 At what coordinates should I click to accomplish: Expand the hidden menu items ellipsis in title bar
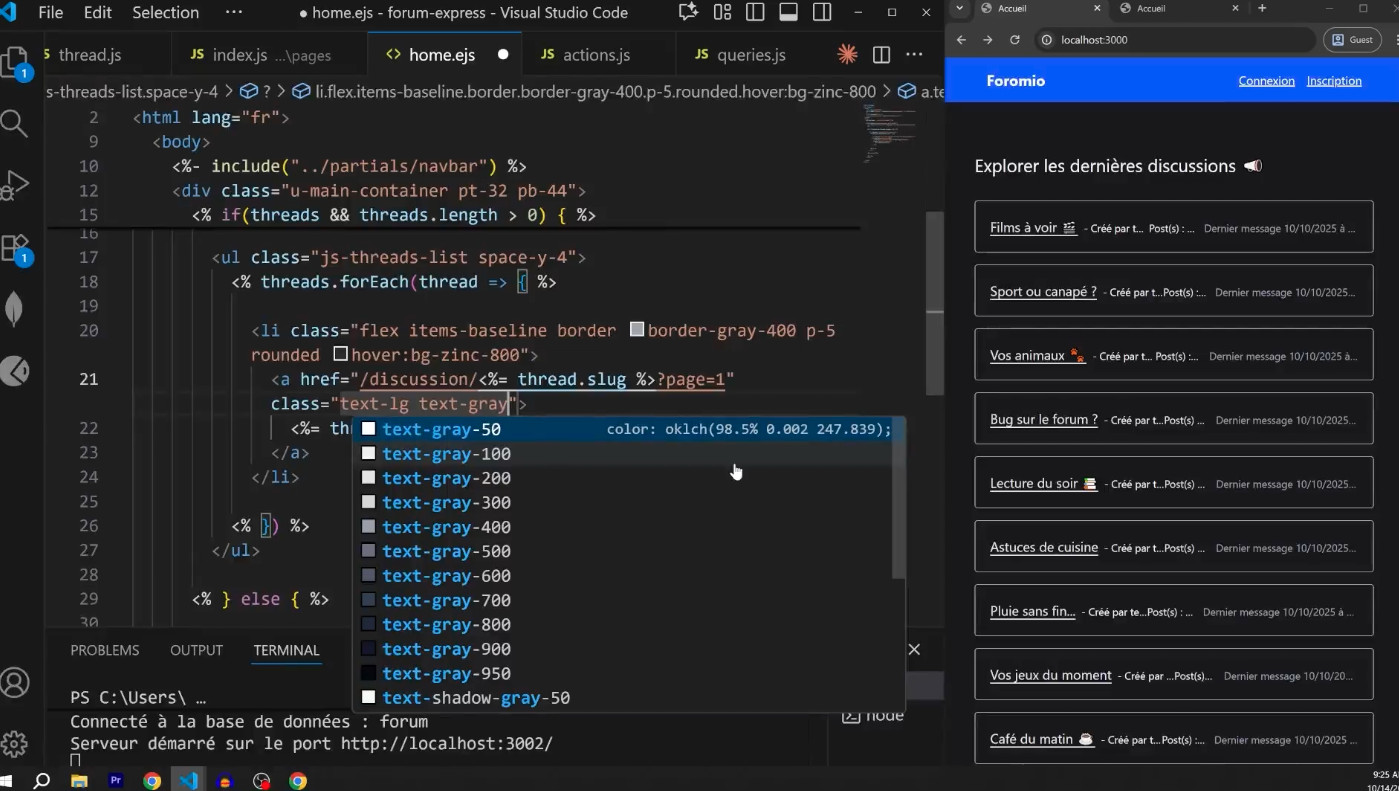tap(233, 12)
